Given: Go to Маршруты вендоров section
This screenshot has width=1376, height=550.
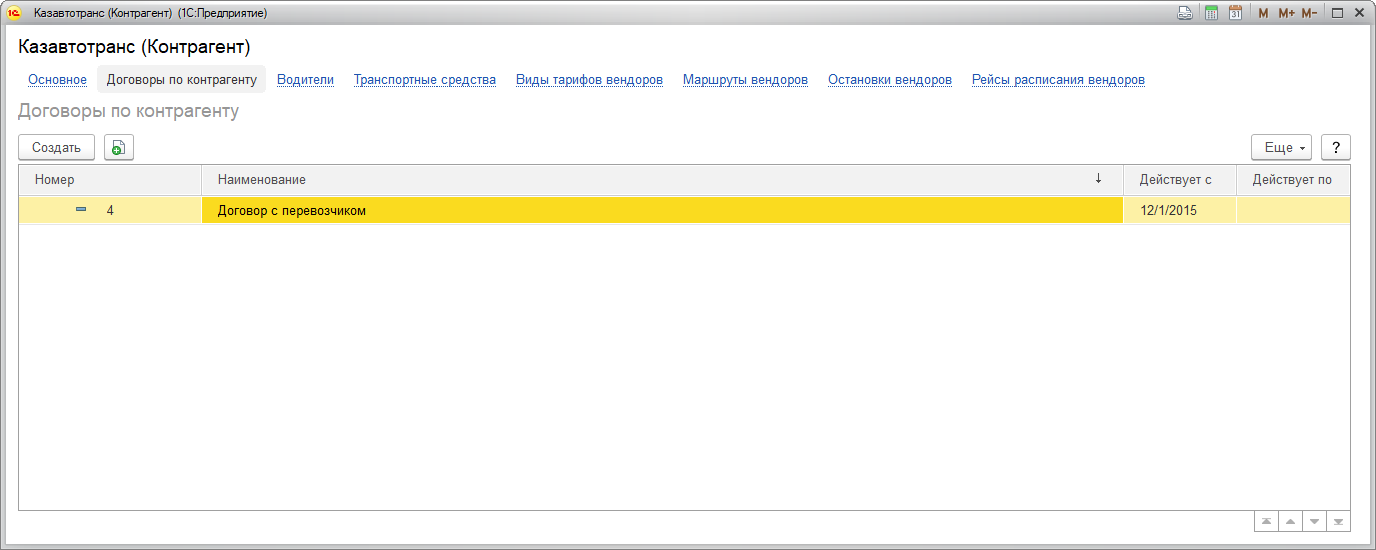Looking at the screenshot, I should click(x=745, y=80).
